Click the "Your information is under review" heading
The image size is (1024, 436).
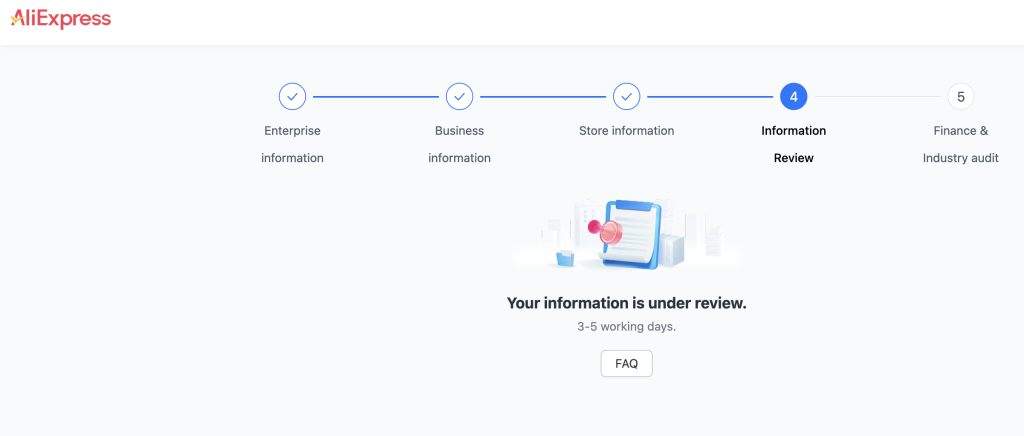click(x=626, y=303)
